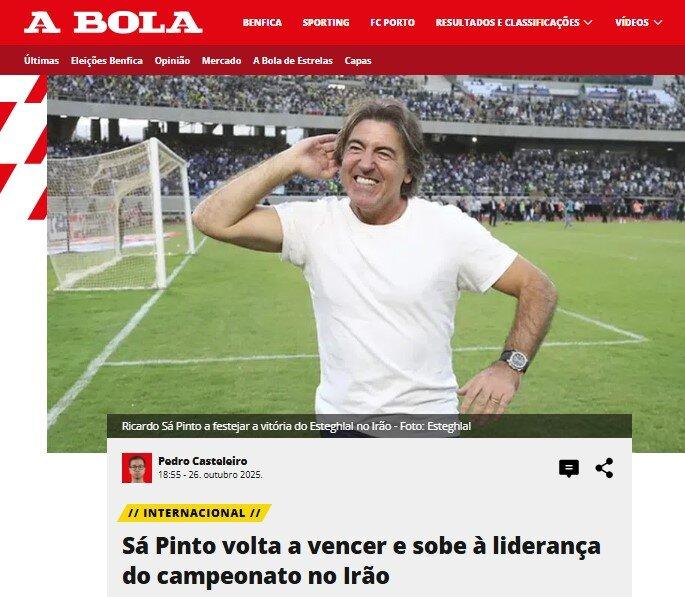Select Eleições Benfica in the submenu
The image size is (685, 597).
pos(107,61)
